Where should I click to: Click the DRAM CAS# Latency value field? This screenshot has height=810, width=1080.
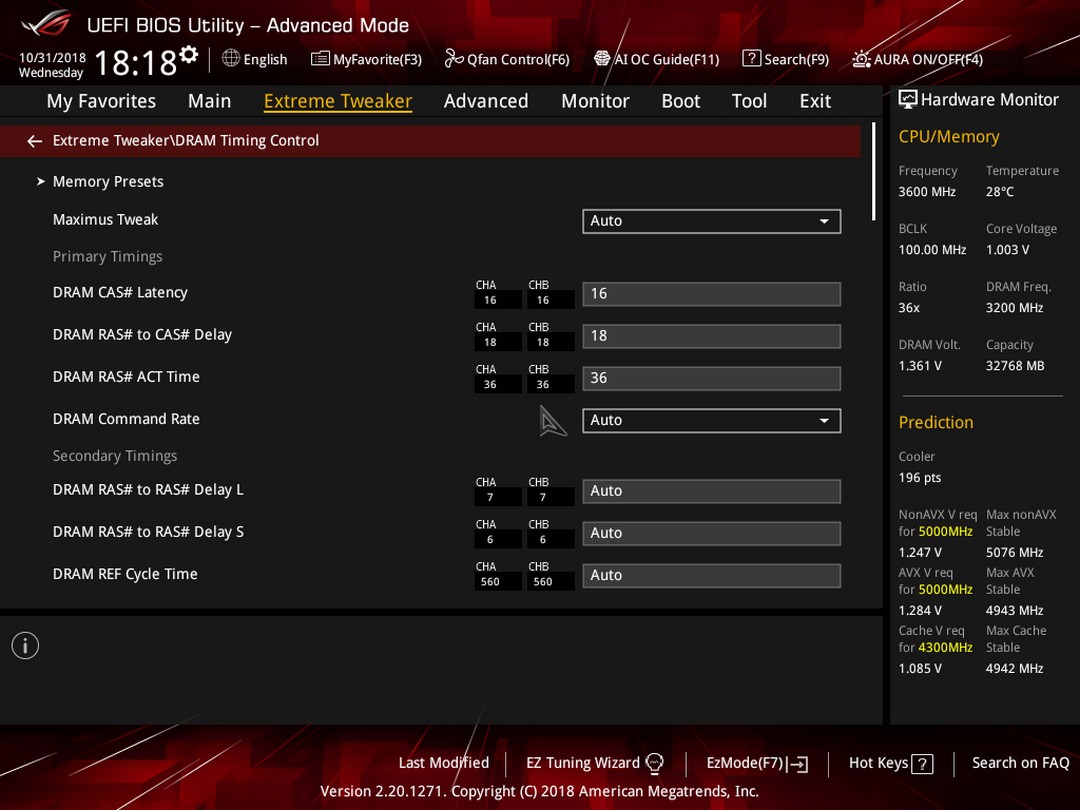tap(712, 294)
